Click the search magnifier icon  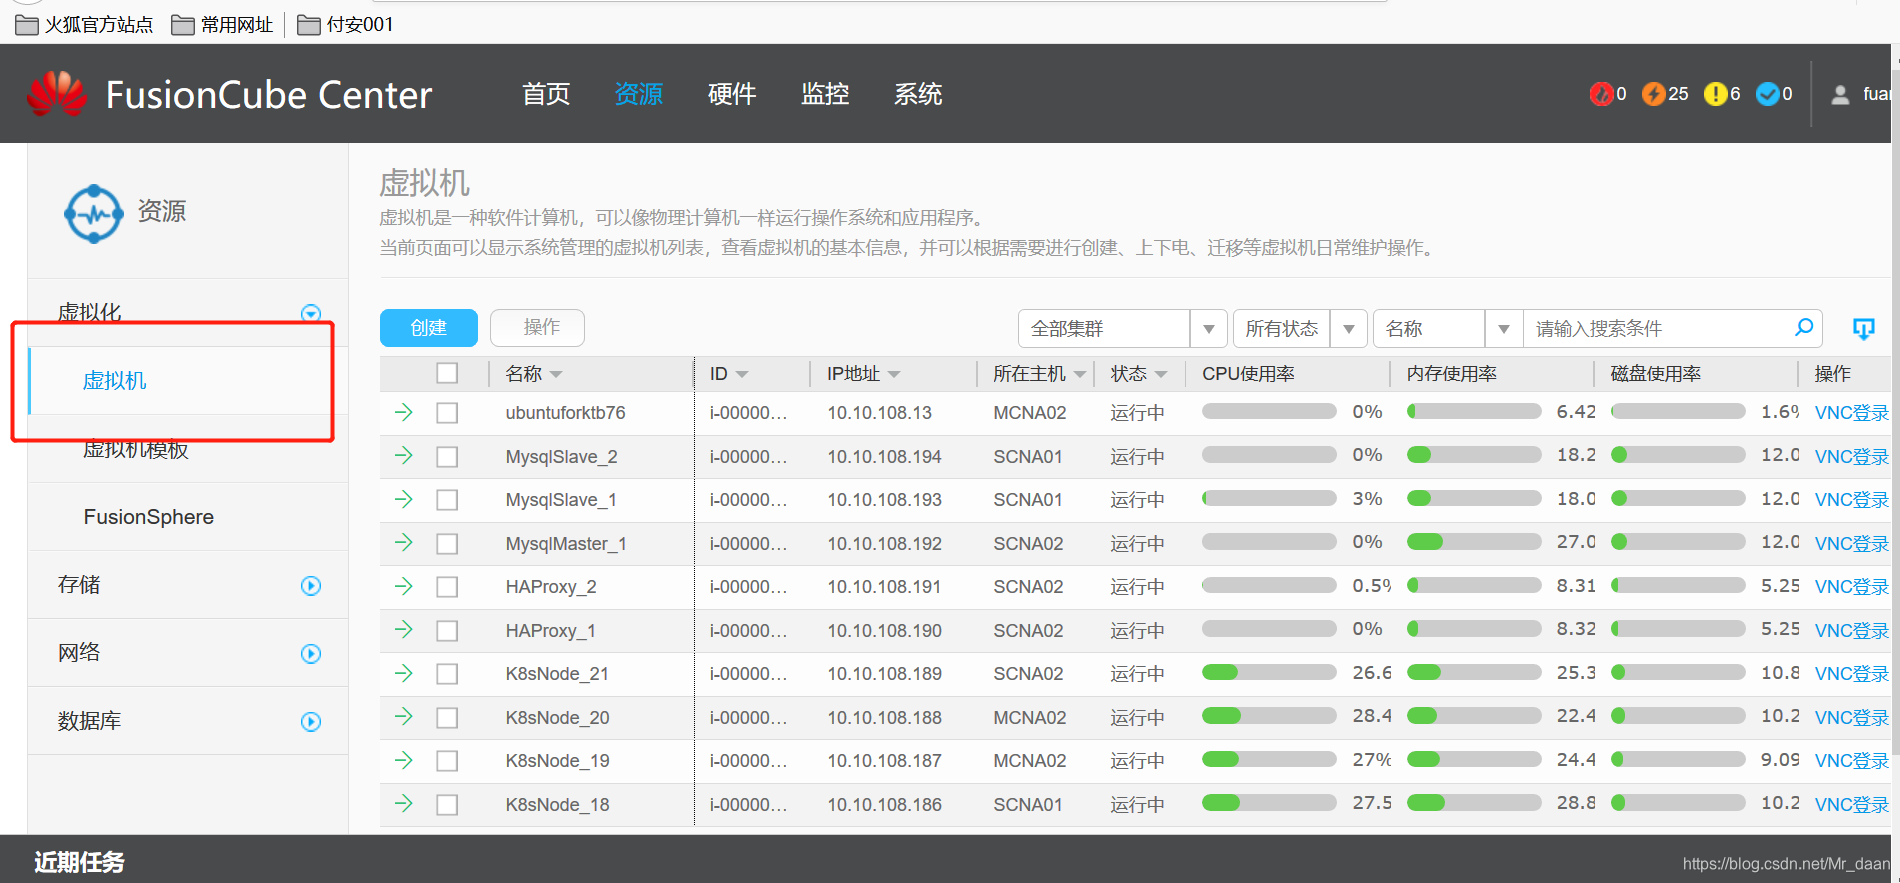coord(1804,327)
